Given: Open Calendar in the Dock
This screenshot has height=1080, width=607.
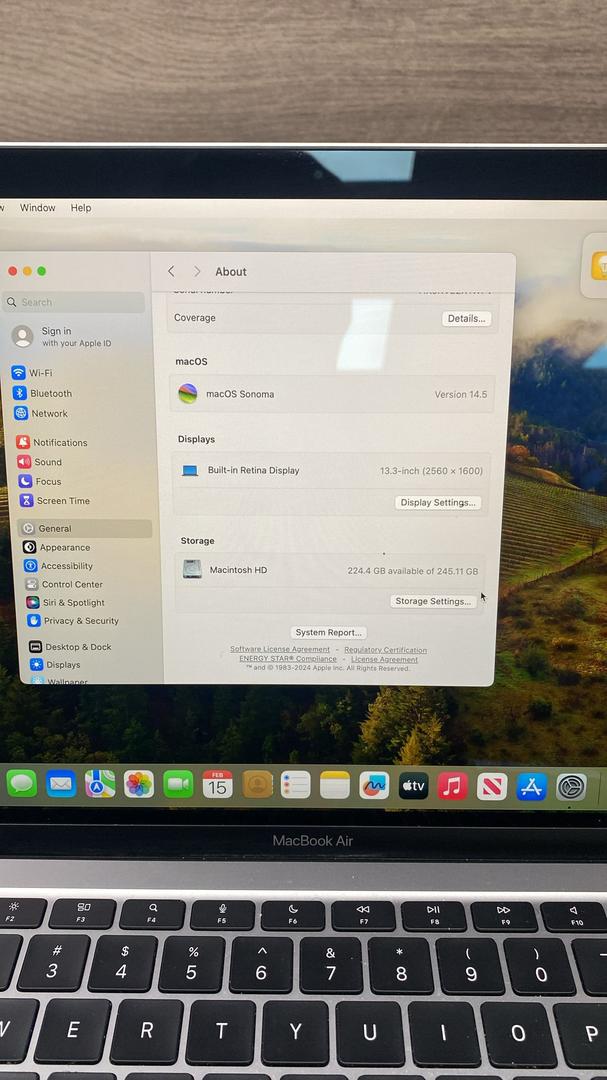Looking at the screenshot, I should pyautogui.click(x=217, y=784).
